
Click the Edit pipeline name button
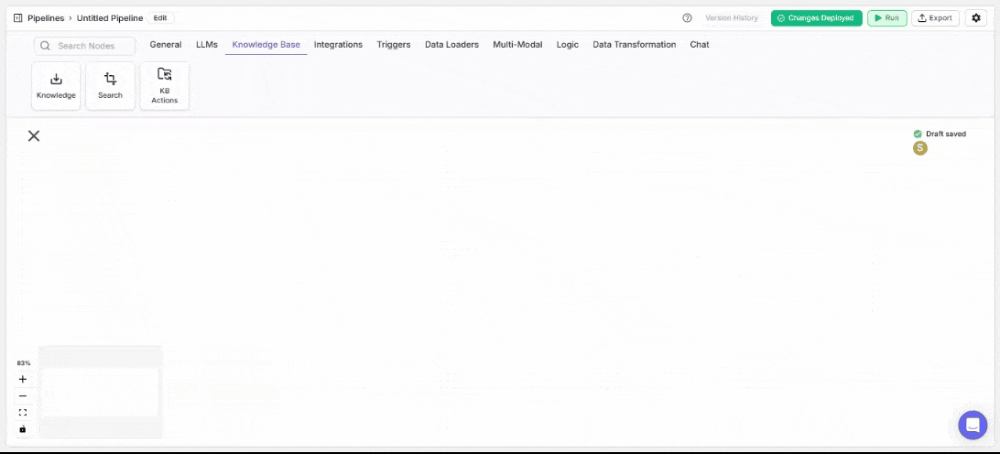pyautogui.click(x=161, y=18)
